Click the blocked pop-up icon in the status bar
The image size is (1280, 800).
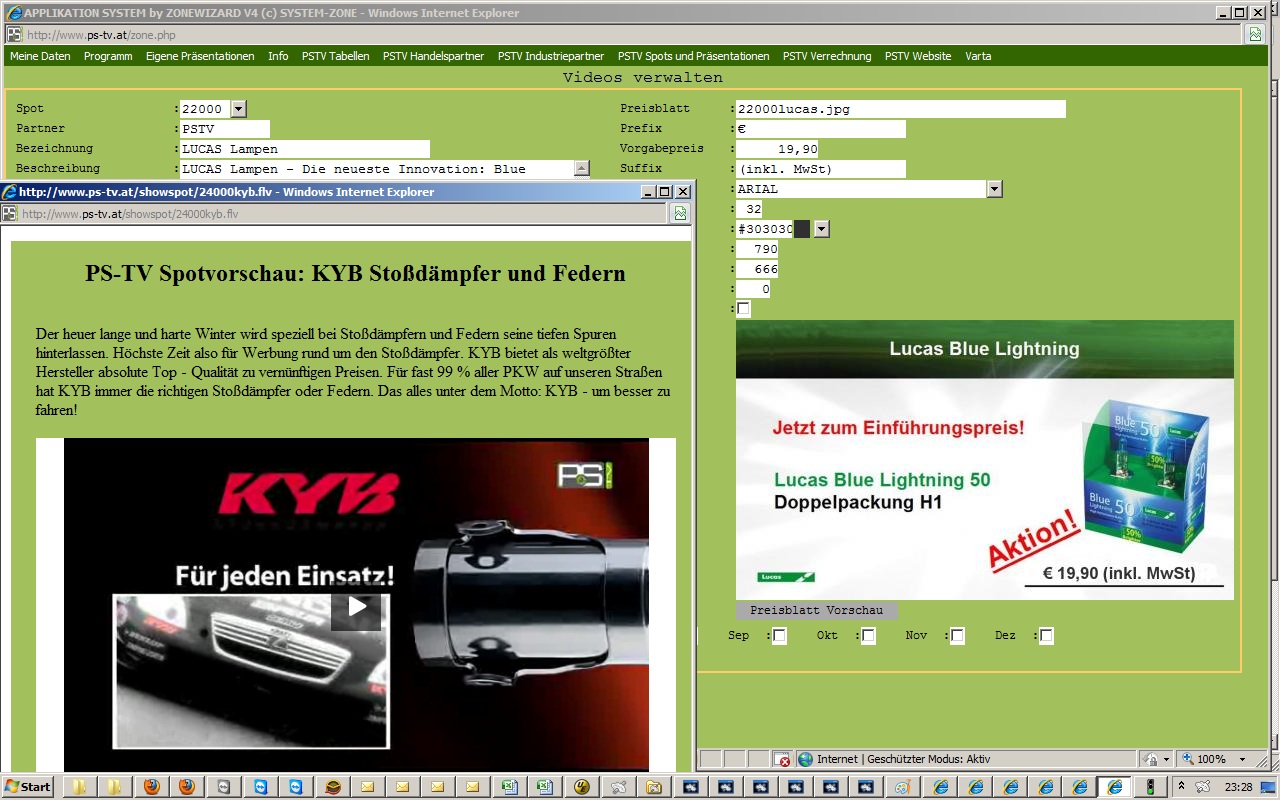pos(783,759)
